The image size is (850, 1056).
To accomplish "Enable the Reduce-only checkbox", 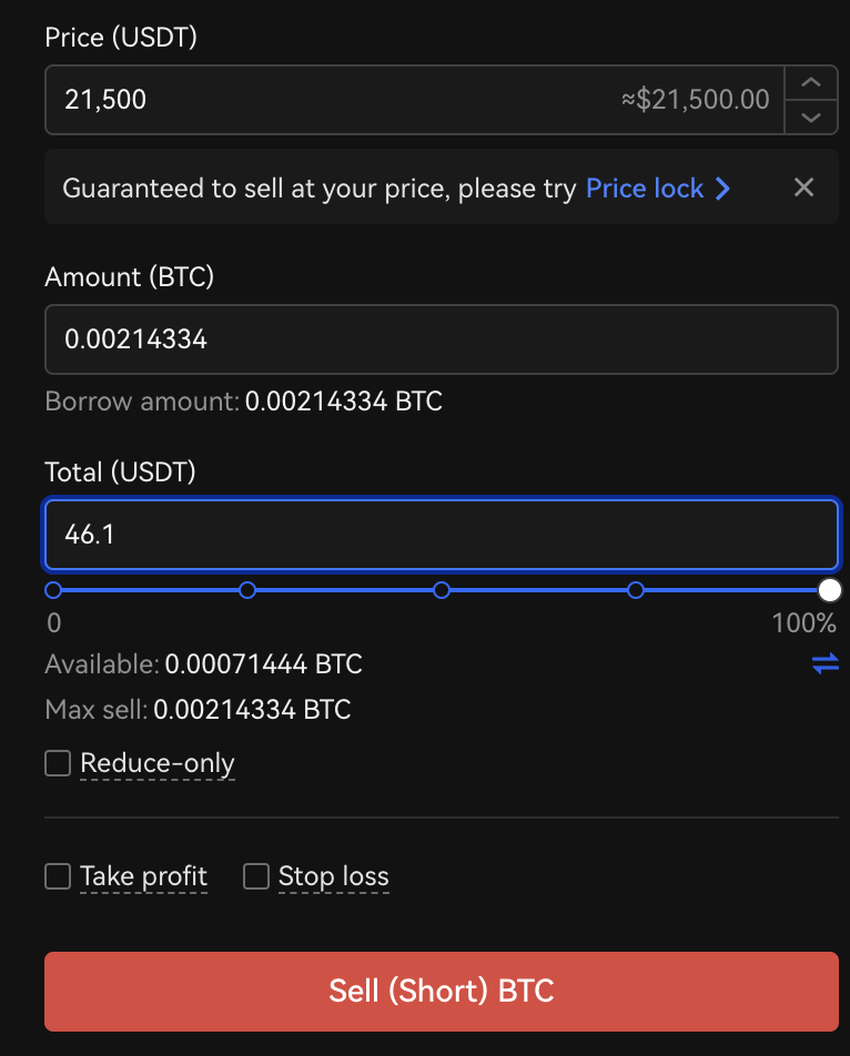I will pos(58,763).
